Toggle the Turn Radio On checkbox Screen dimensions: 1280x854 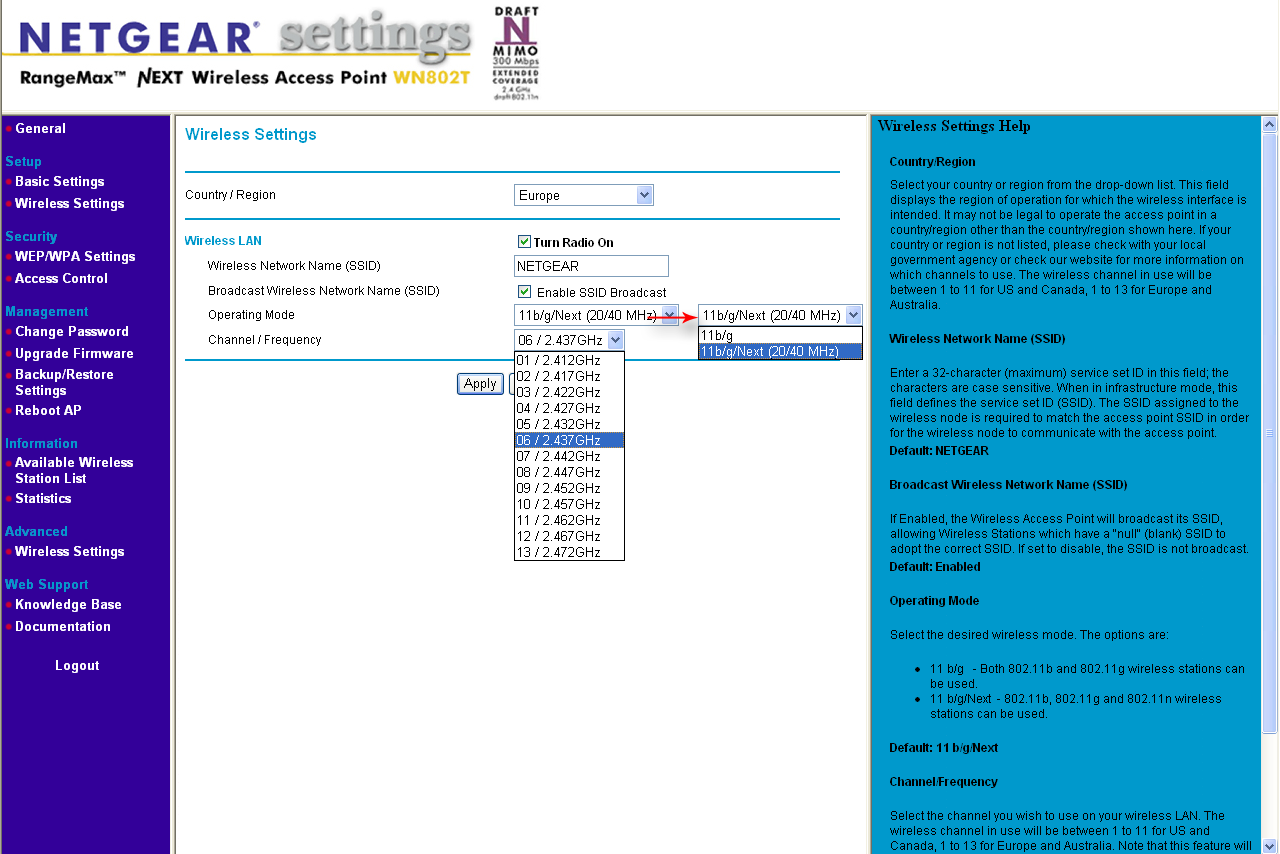point(524,242)
